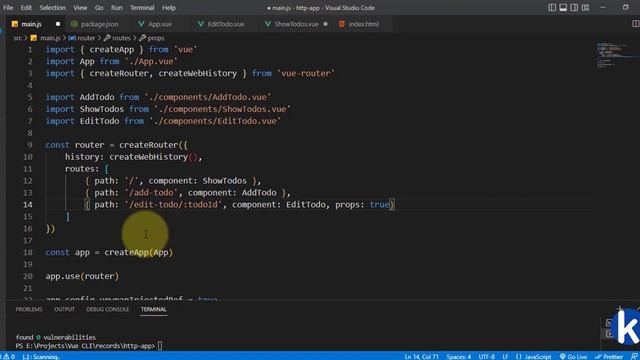The image size is (640, 360).
Task: Expand the props breadcrumb segment
Action: click(x=156, y=38)
